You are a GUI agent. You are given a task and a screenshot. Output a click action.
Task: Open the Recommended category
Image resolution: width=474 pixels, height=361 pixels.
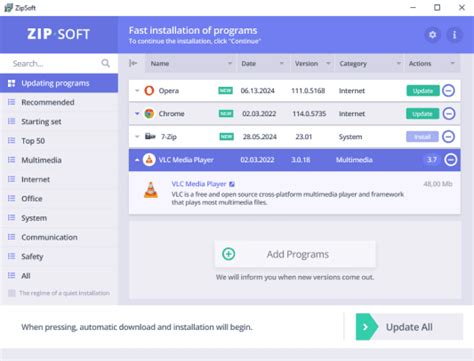[59, 102]
